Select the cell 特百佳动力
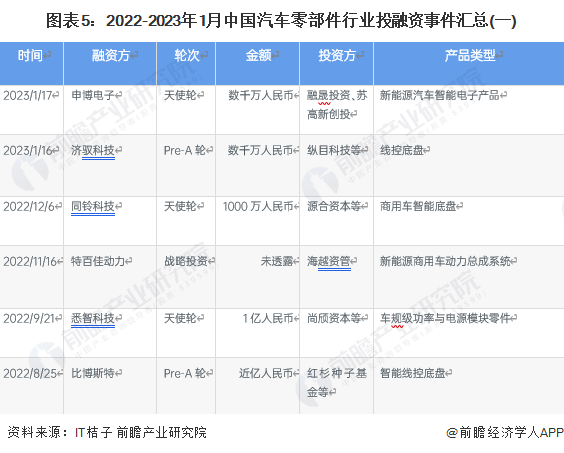The width and height of the screenshot is (564, 453). (110, 277)
